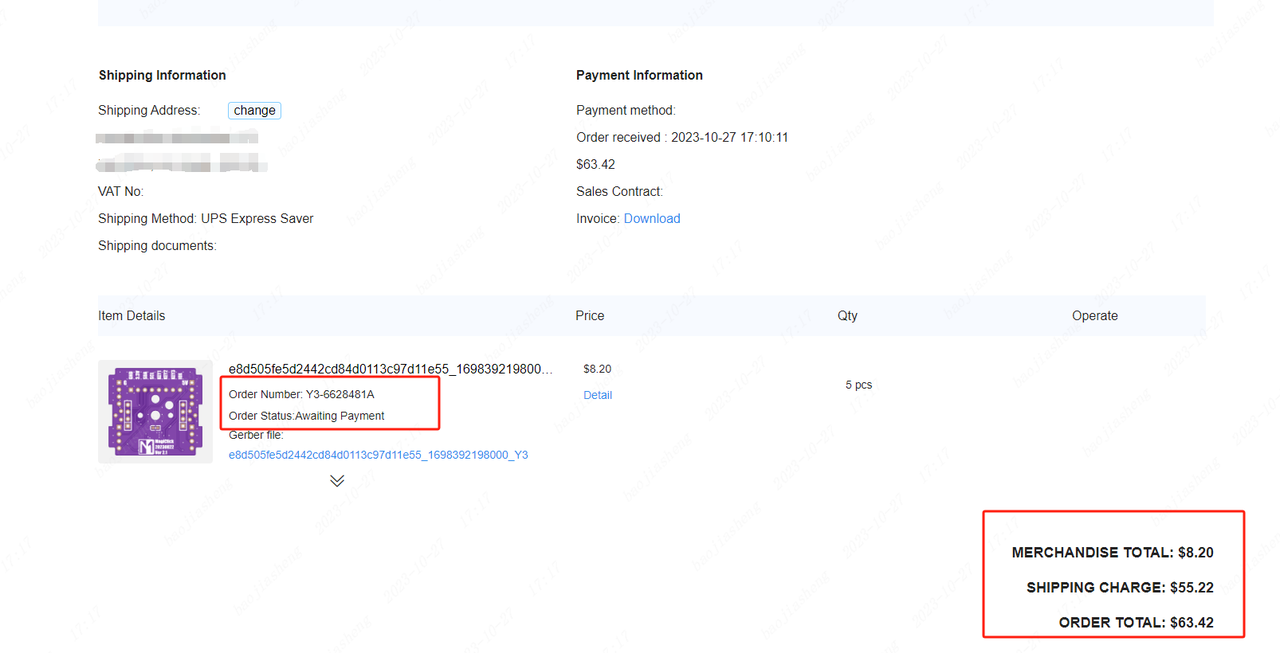Image resolution: width=1280 pixels, height=653 pixels.
Task: Click the Item Details column header
Action: click(x=131, y=315)
